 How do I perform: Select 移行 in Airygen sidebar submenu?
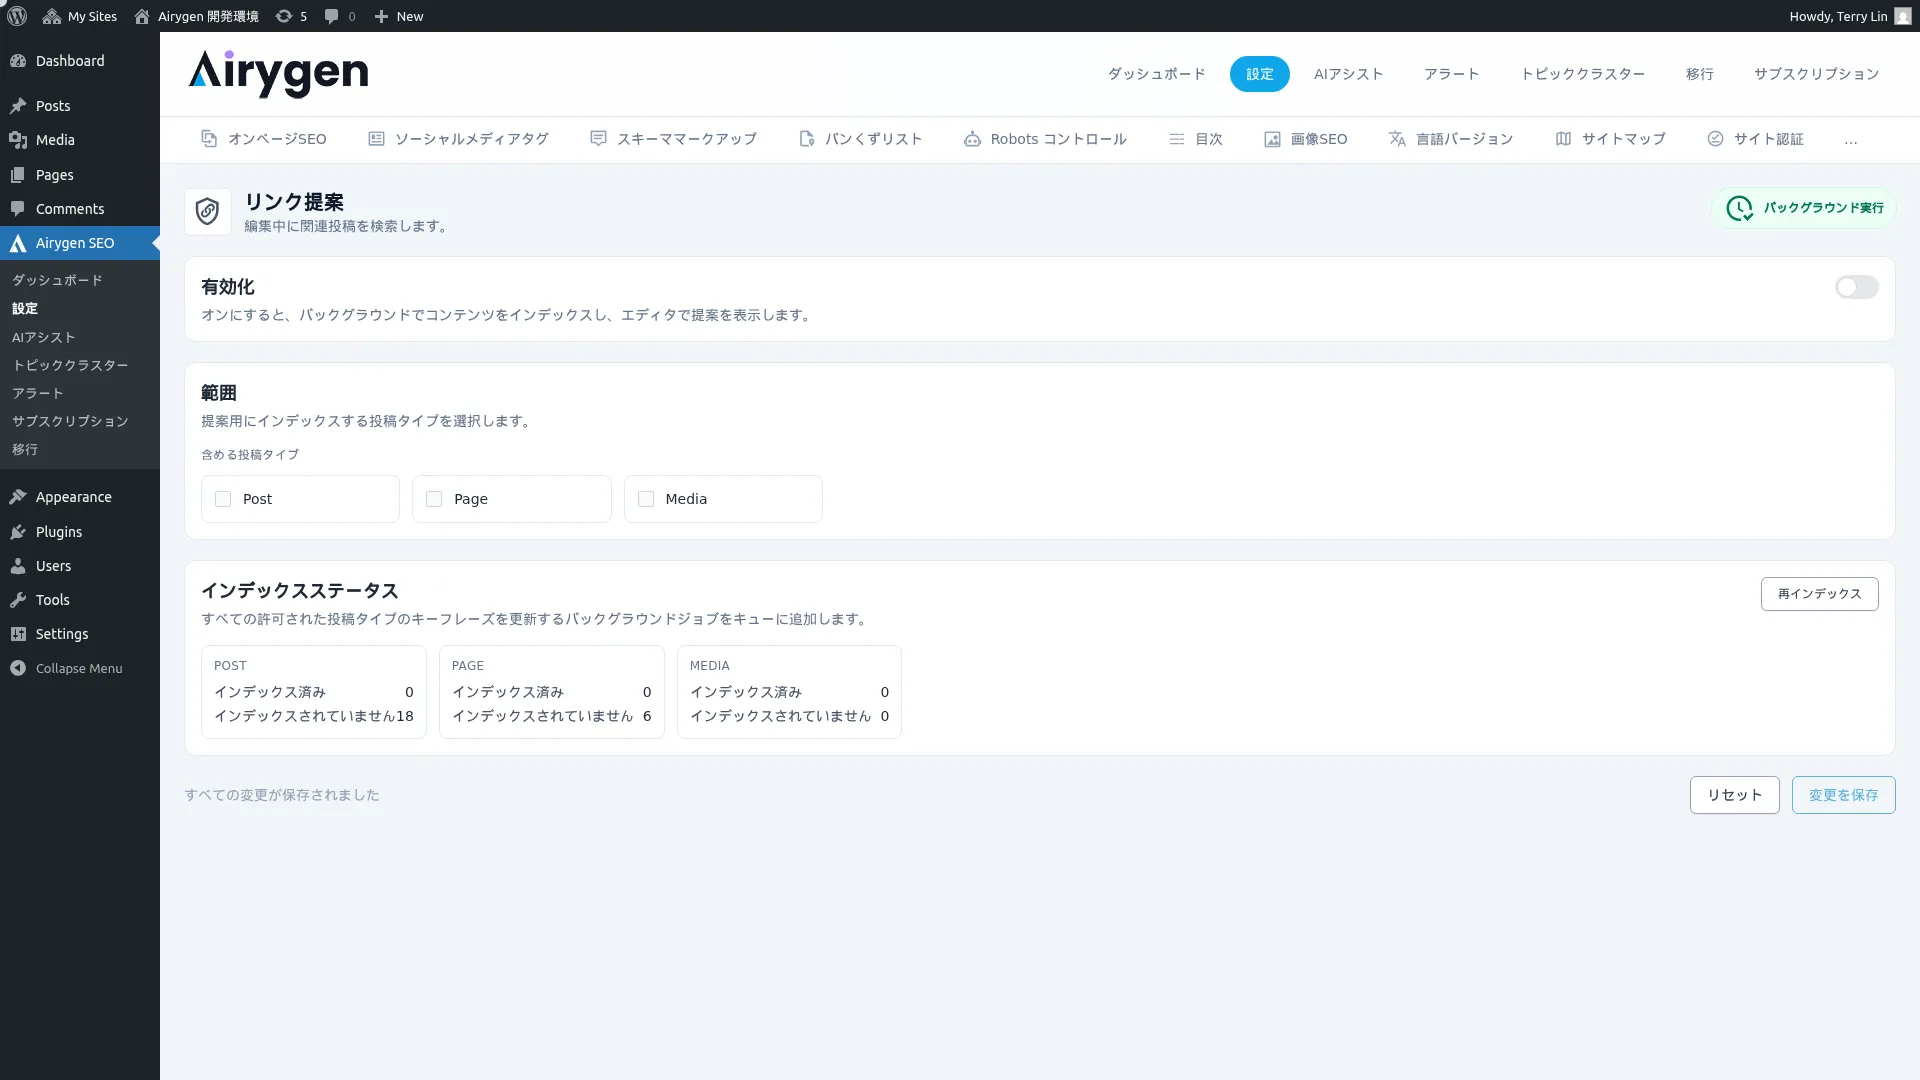click(x=25, y=449)
